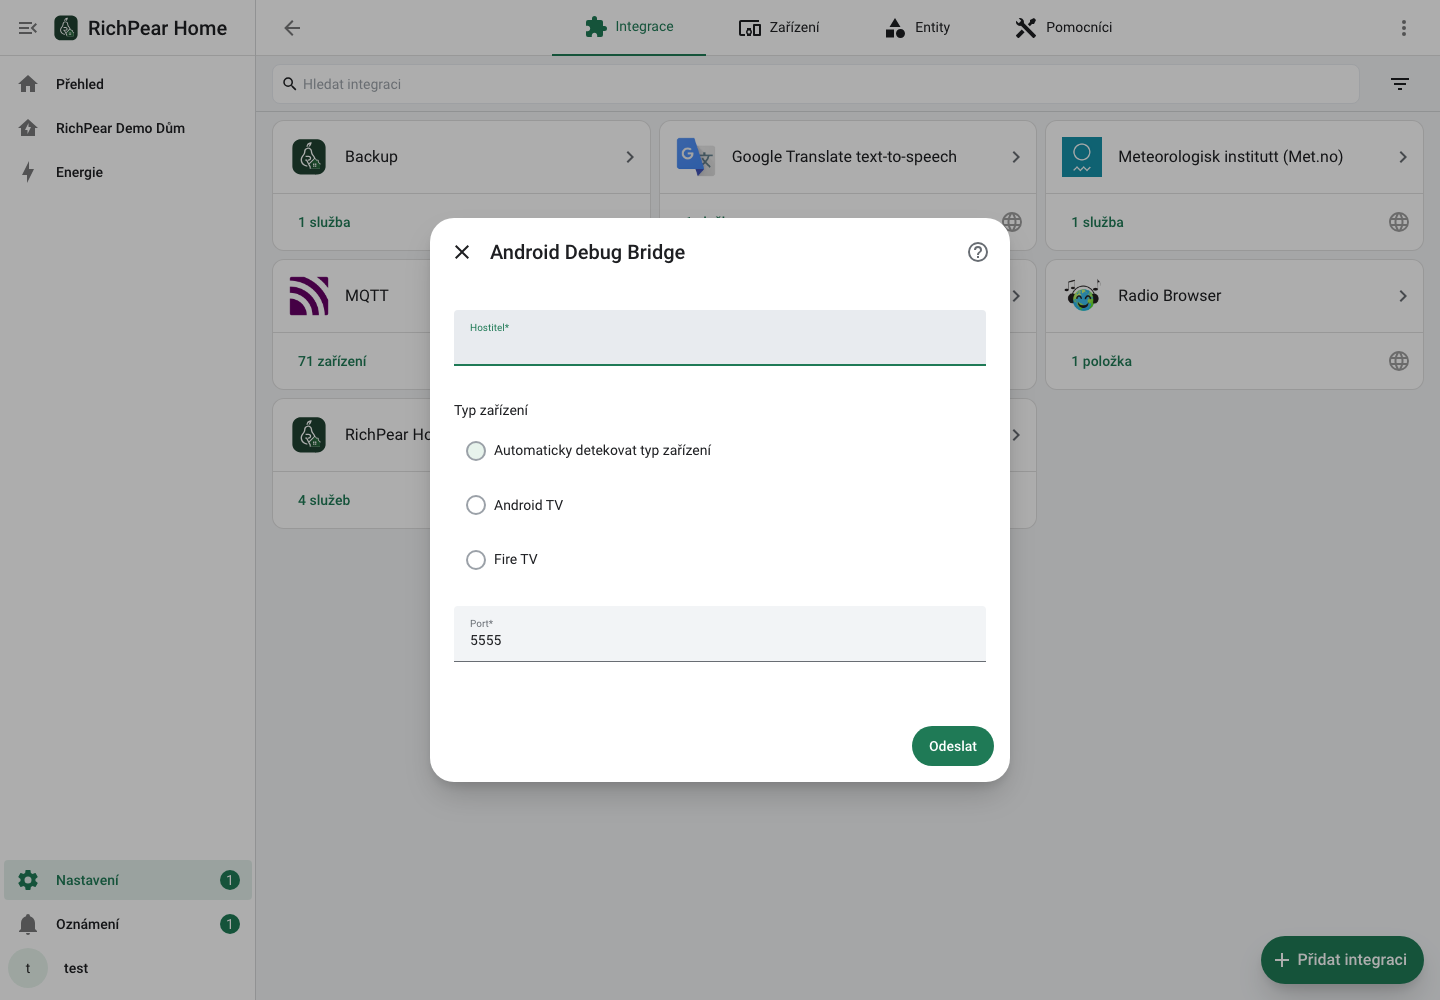
Task: Select the Android TV radio button
Action: (x=476, y=505)
